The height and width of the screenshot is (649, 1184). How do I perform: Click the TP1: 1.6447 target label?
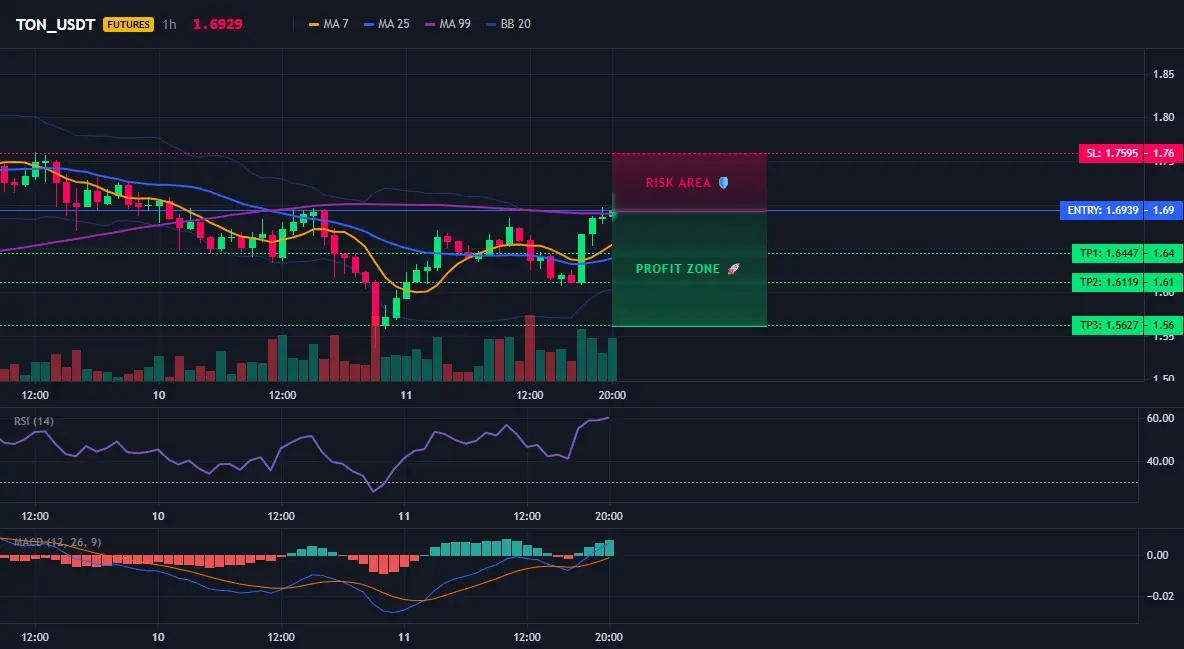tap(1108, 253)
